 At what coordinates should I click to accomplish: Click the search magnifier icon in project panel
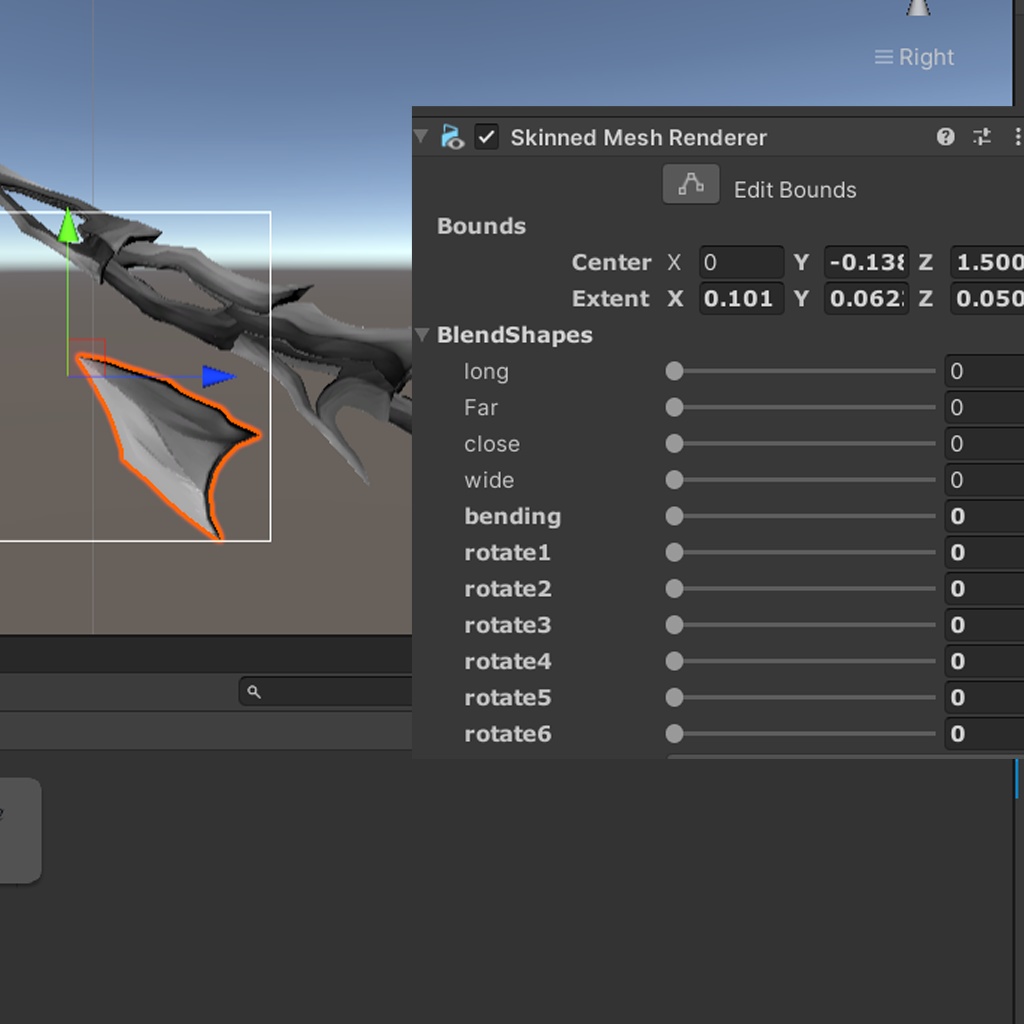pos(254,692)
